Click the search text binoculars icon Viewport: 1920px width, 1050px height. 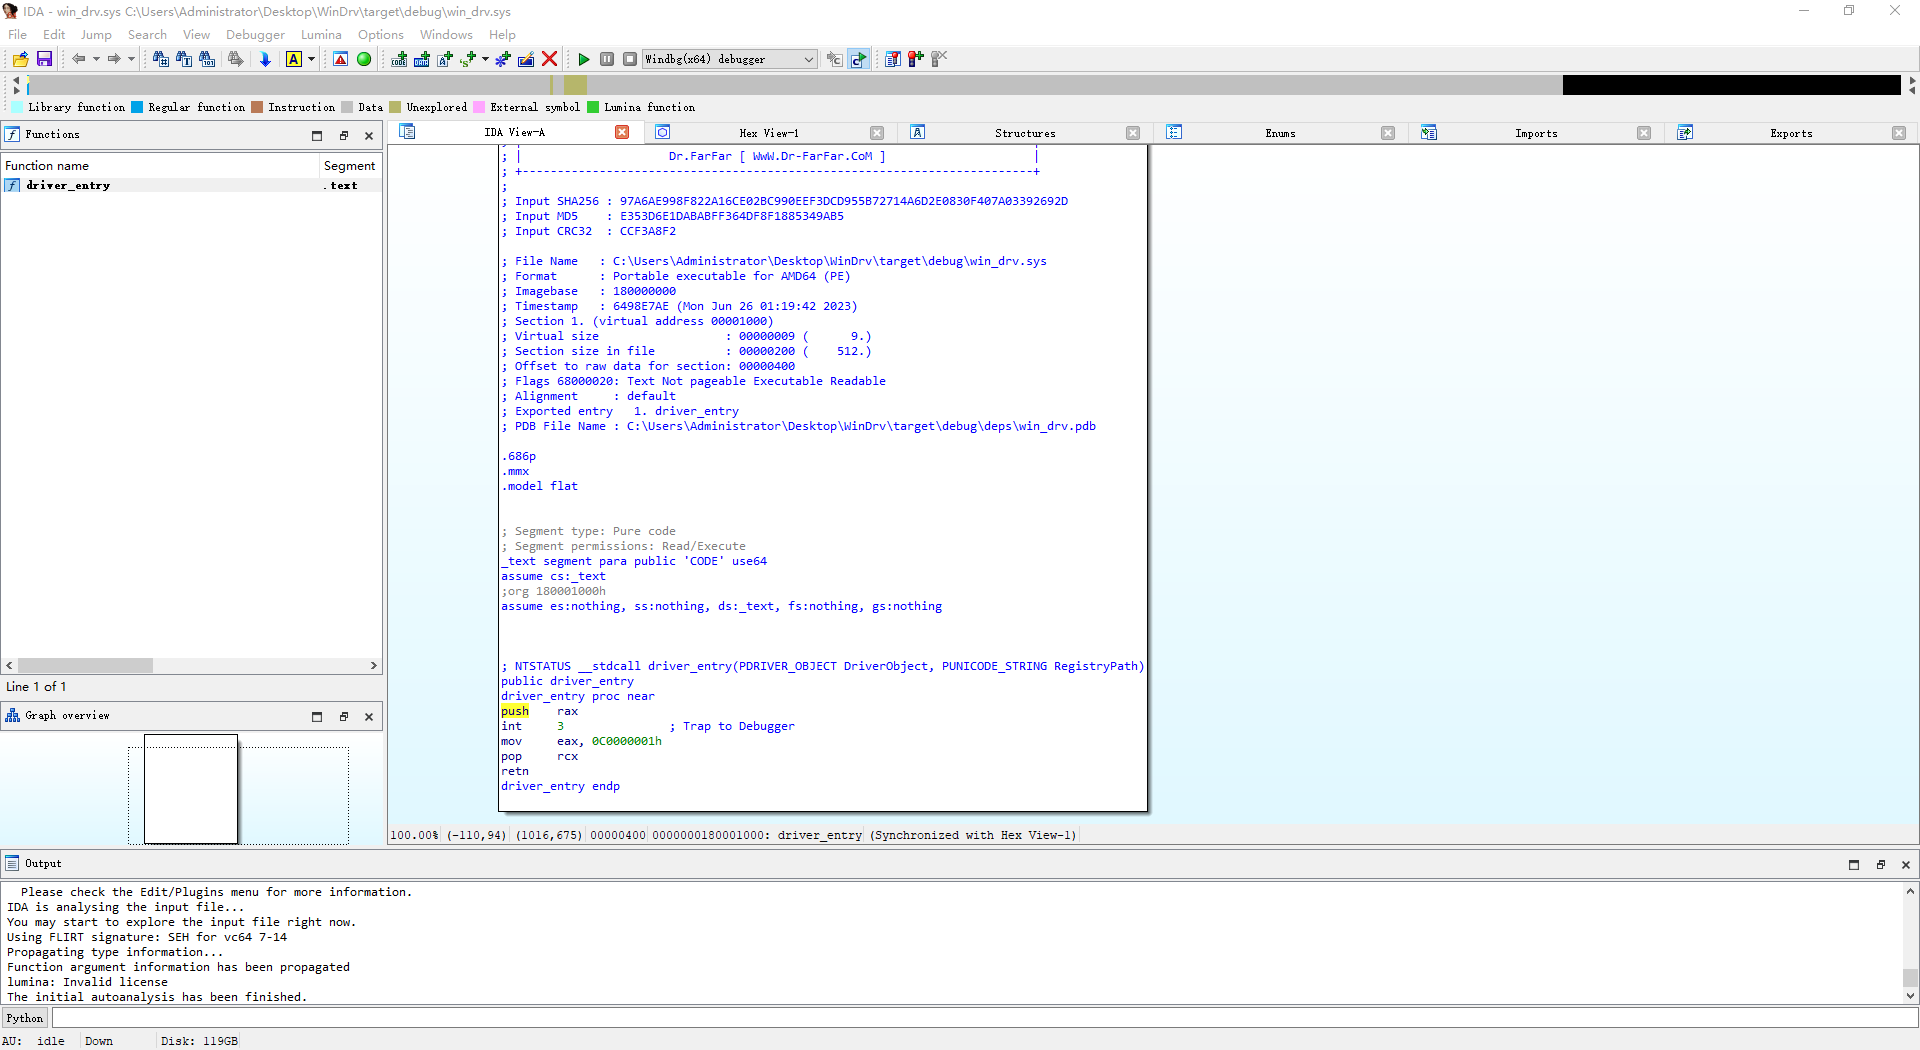click(x=184, y=59)
